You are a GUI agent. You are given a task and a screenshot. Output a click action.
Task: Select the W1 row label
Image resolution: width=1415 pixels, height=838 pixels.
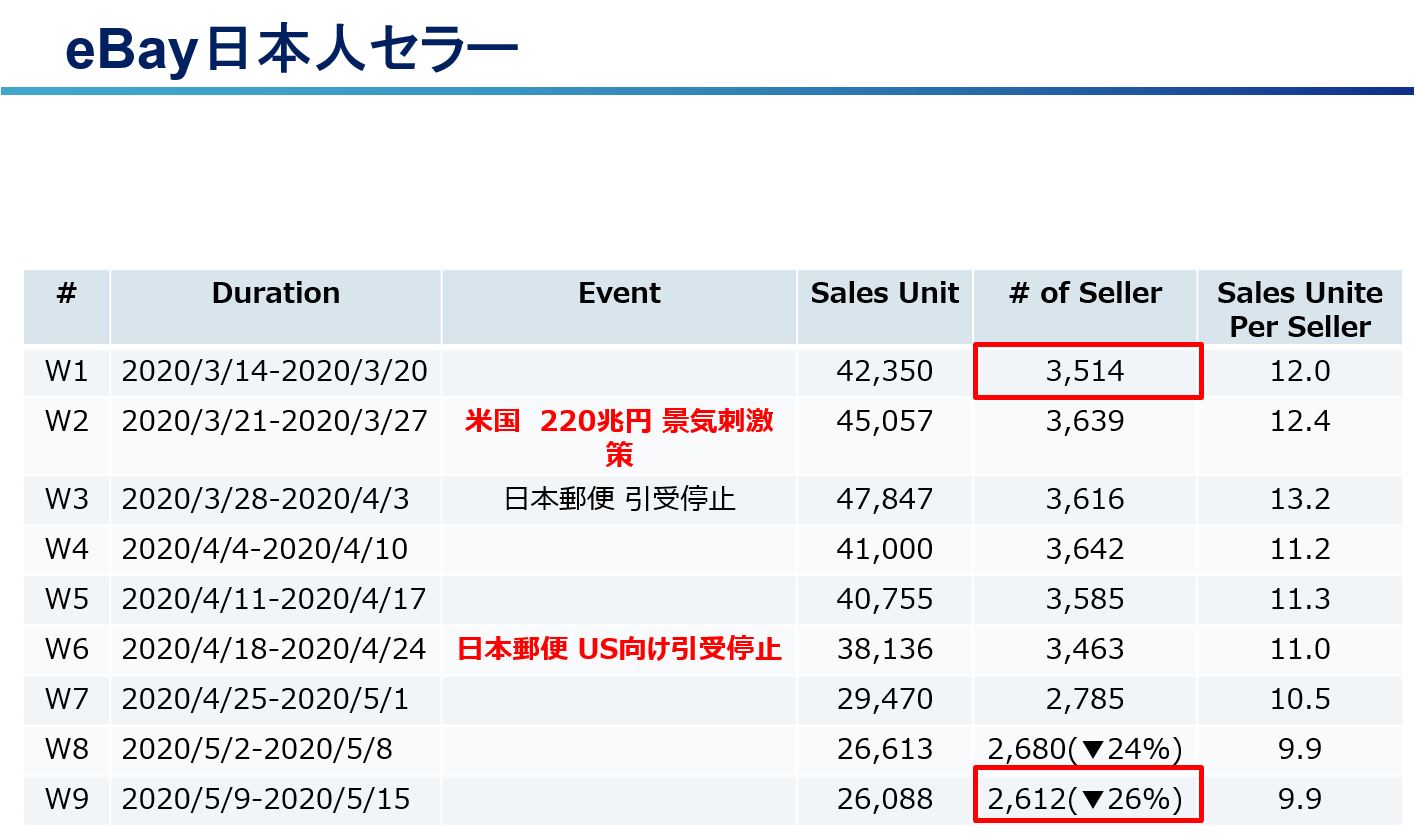click(x=67, y=372)
